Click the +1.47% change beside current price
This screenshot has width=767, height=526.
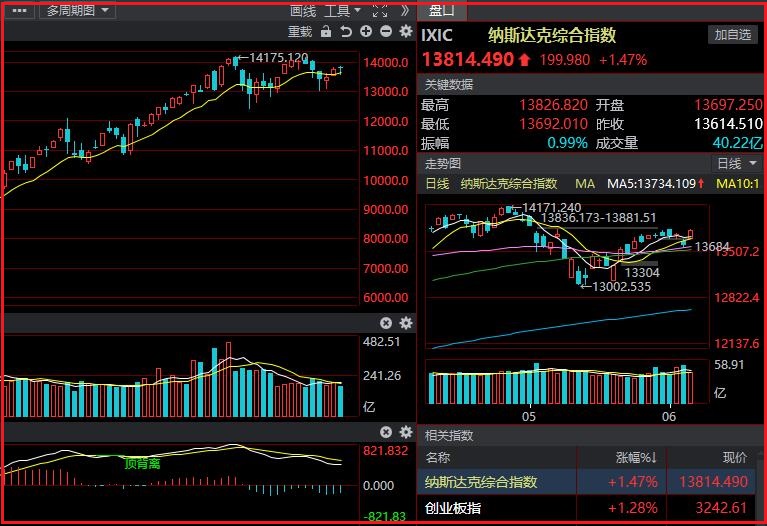click(623, 60)
